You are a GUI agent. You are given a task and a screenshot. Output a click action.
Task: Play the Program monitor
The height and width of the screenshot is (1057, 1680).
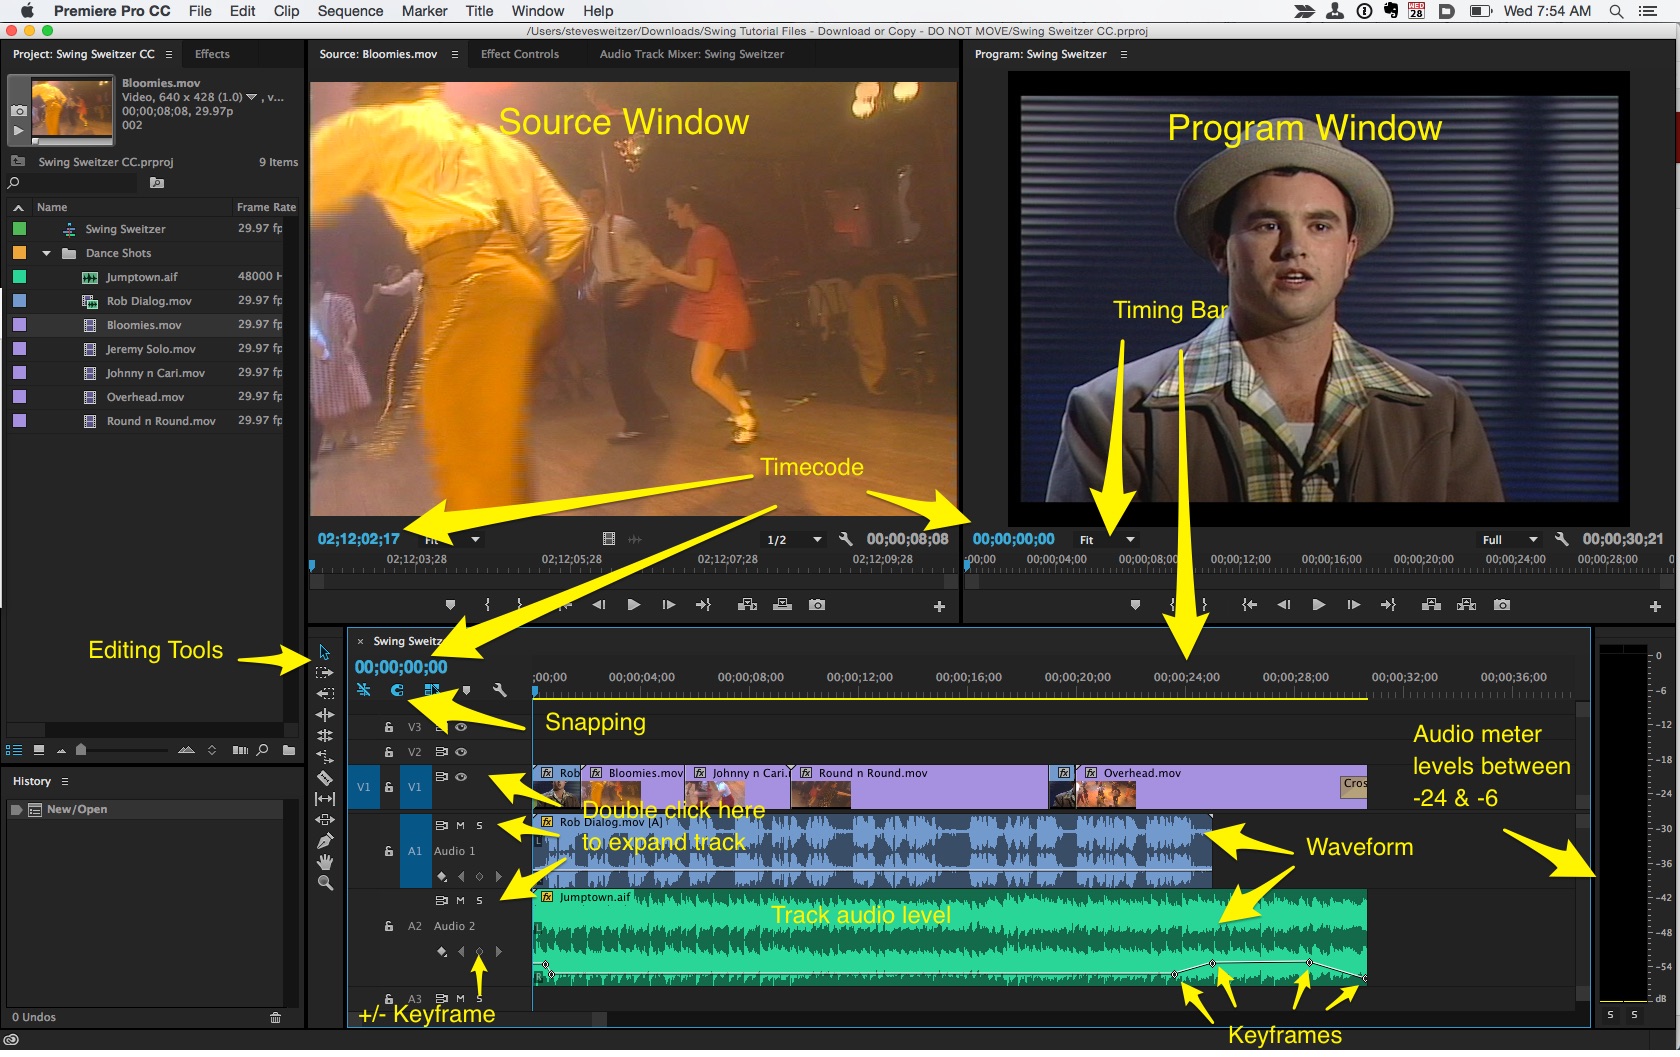[1318, 605]
